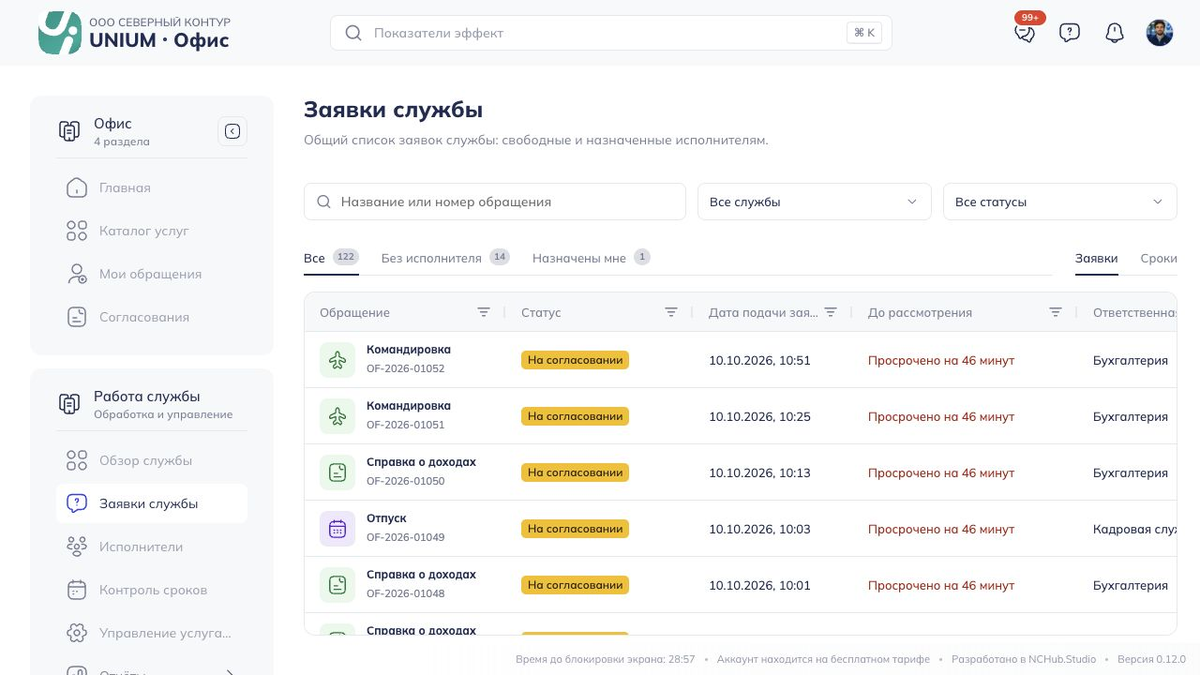Click the grid icon beside Каталог услуг
The image size is (1200, 675).
77,231
